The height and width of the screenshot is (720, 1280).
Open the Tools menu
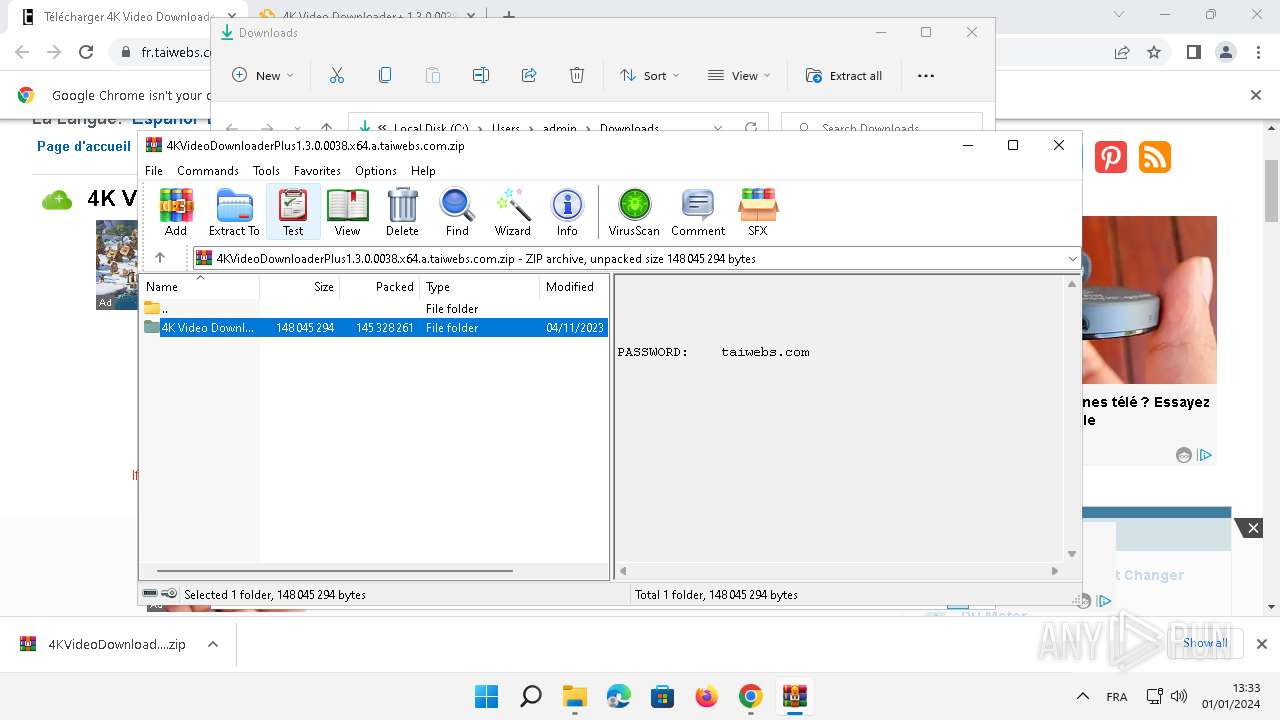[266, 171]
